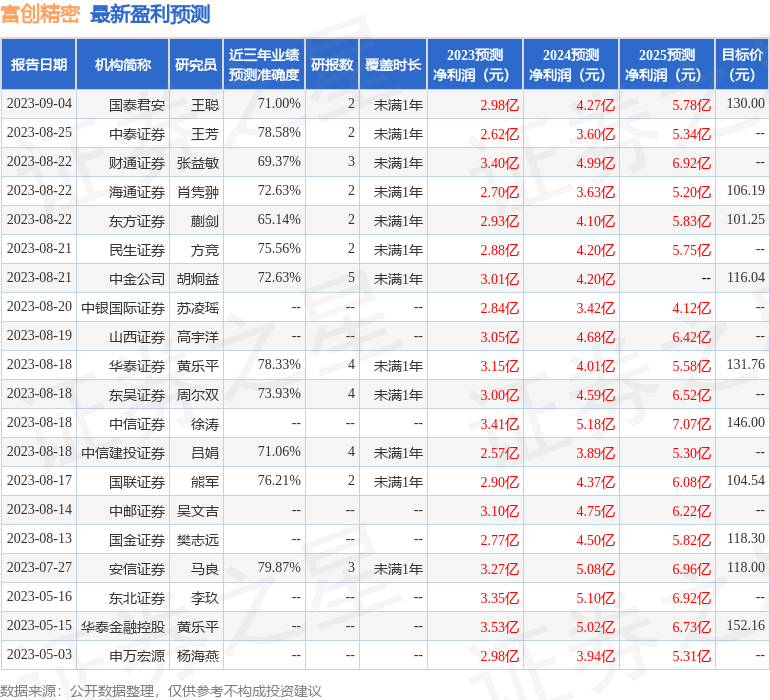This screenshot has width=770, height=700.
Task: Click institution 中邮证券
Action: pos(137,510)
